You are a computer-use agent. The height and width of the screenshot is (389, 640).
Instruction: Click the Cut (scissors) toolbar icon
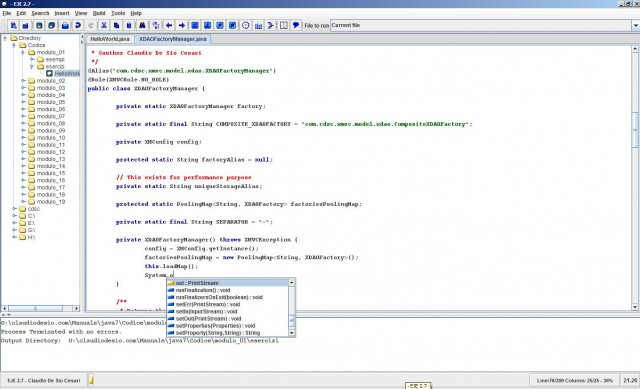point(104,25)
